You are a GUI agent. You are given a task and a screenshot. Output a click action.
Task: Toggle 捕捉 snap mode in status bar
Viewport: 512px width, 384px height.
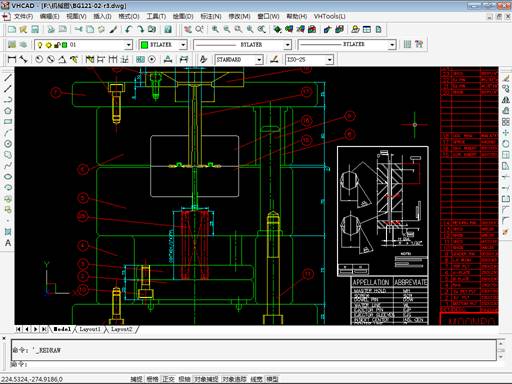(136, 379)
